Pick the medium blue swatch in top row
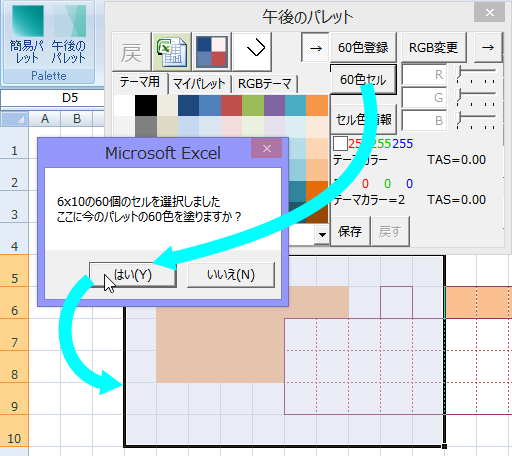Viewport: 512px width, 456px height. (x=210, y=105)
